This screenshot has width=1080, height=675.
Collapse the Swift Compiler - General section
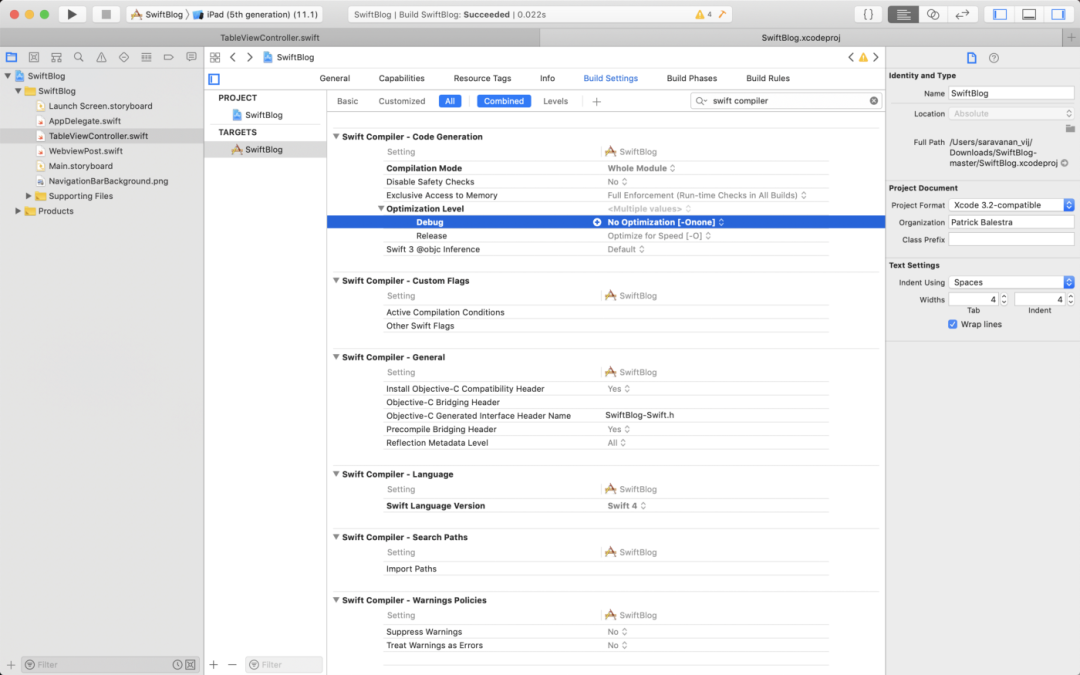pos(336,357)
